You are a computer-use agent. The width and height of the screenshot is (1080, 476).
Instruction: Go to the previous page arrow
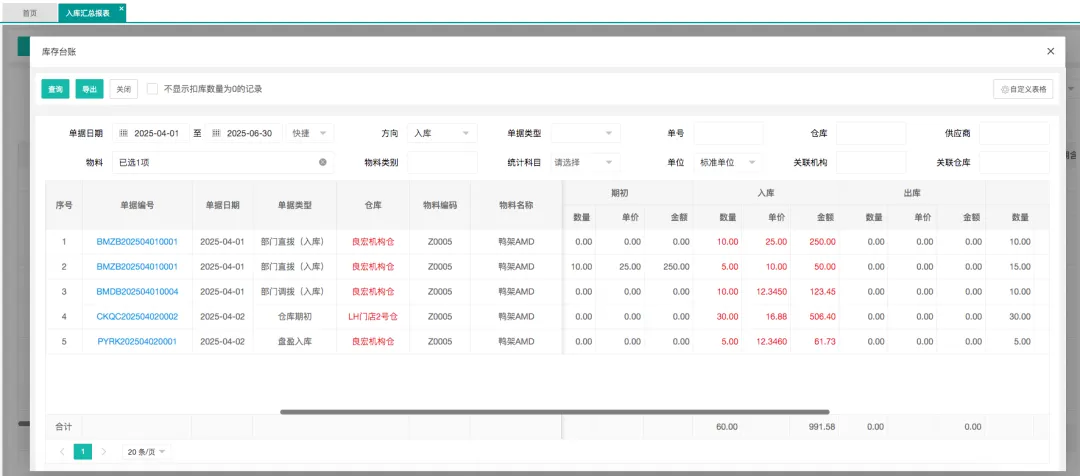pos(62,452)
